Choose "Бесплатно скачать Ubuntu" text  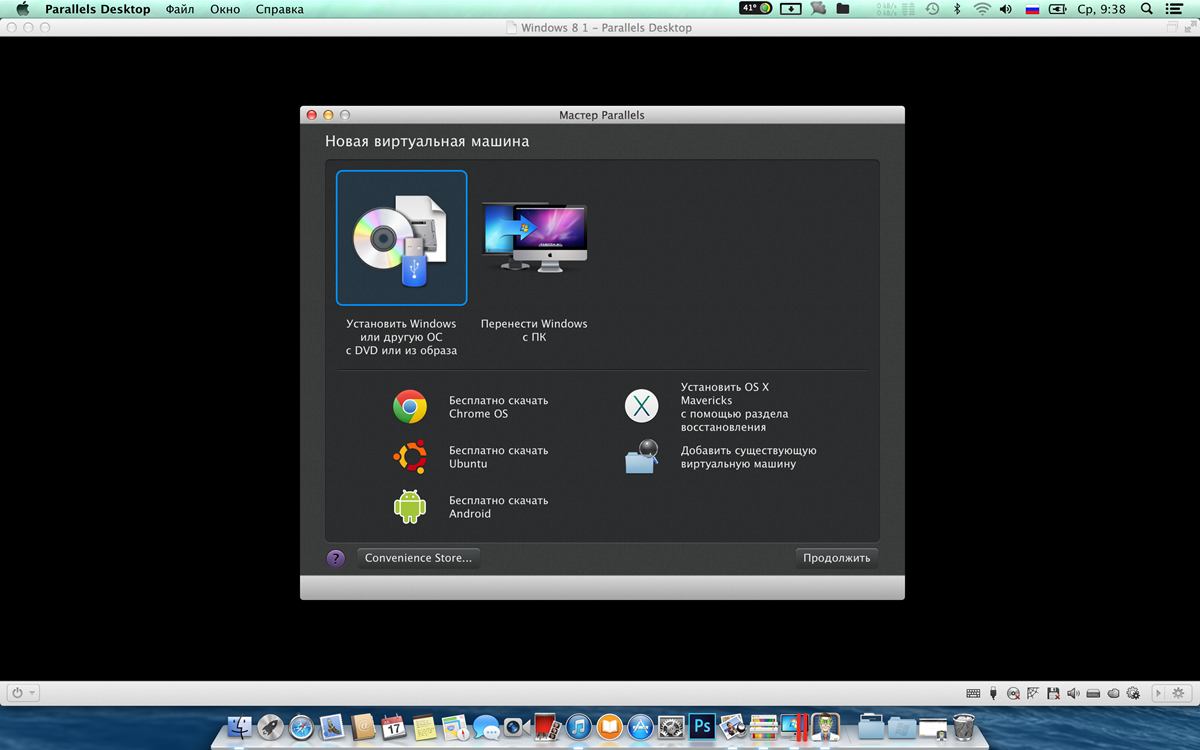pyautogui.click(x=499, y=457)
